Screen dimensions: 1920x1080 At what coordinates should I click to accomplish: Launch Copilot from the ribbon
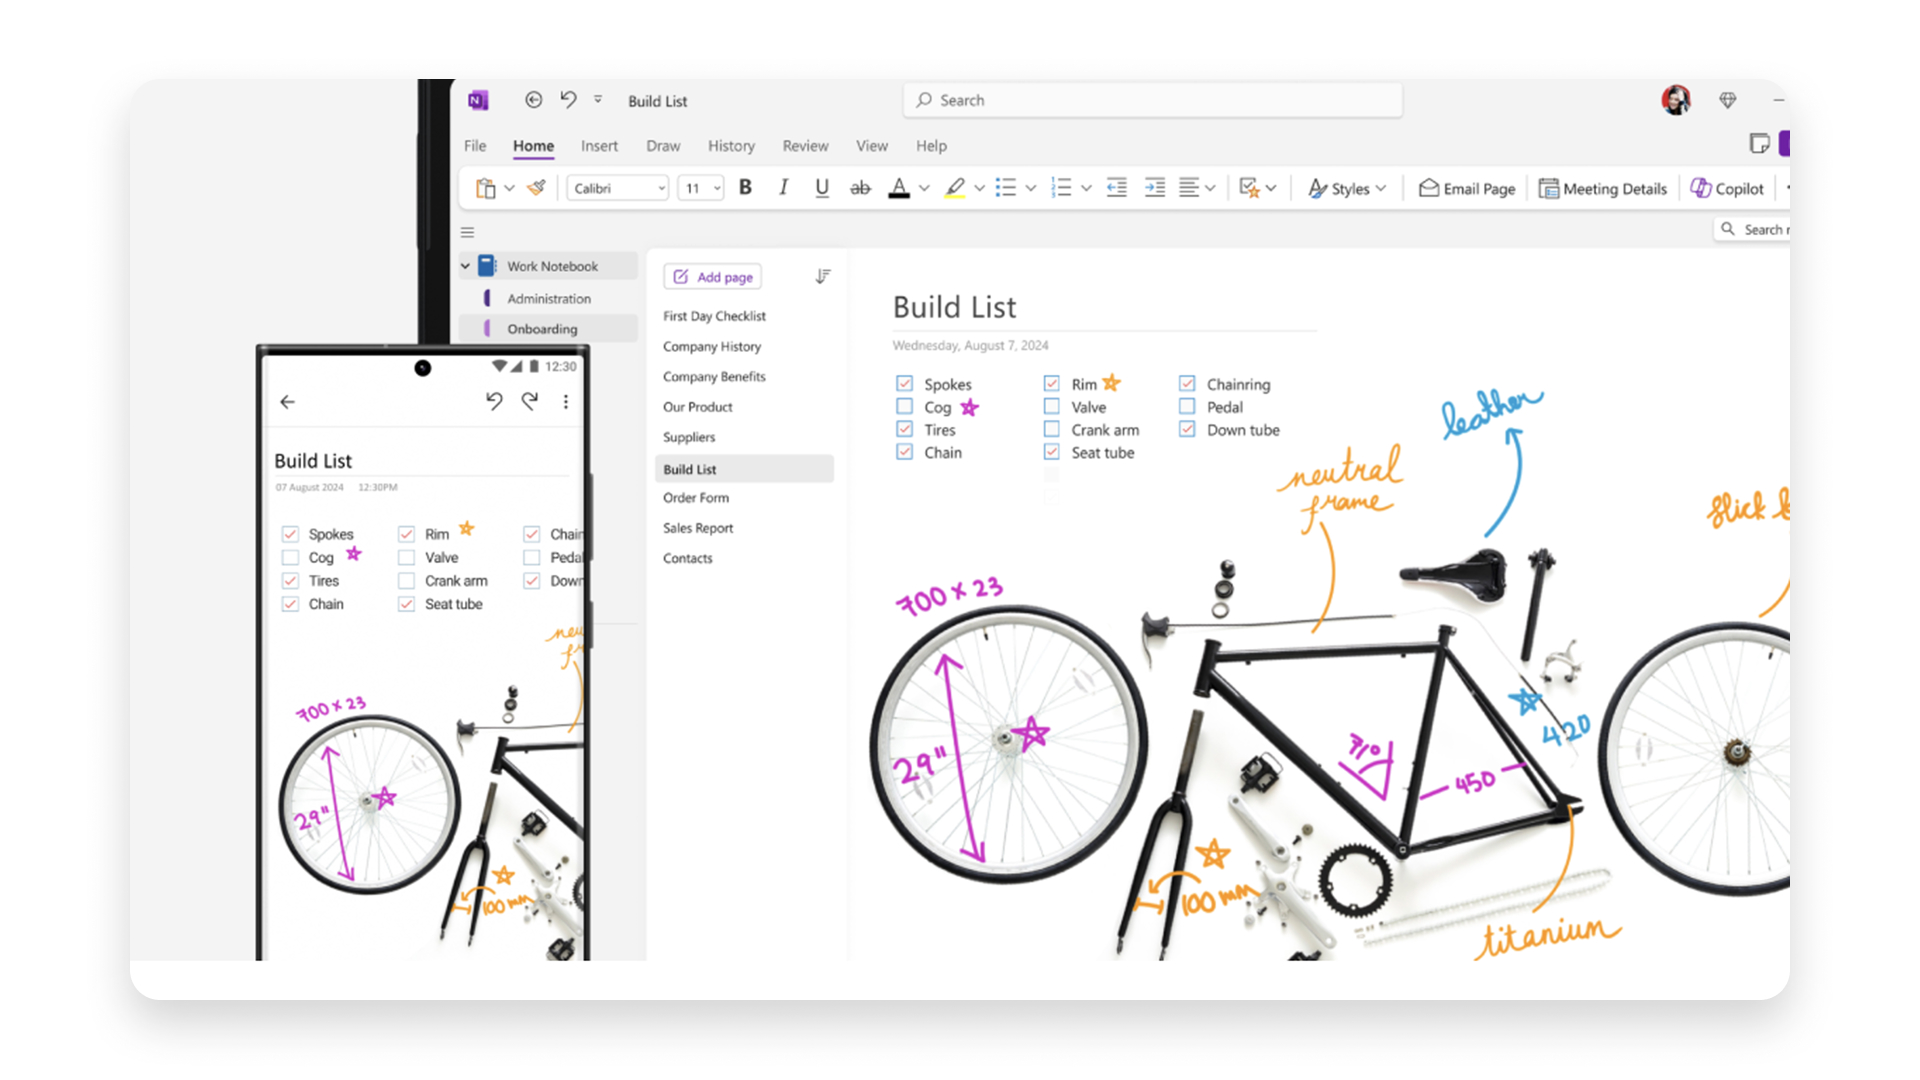pyautogui.click(x=1727, y=188)
